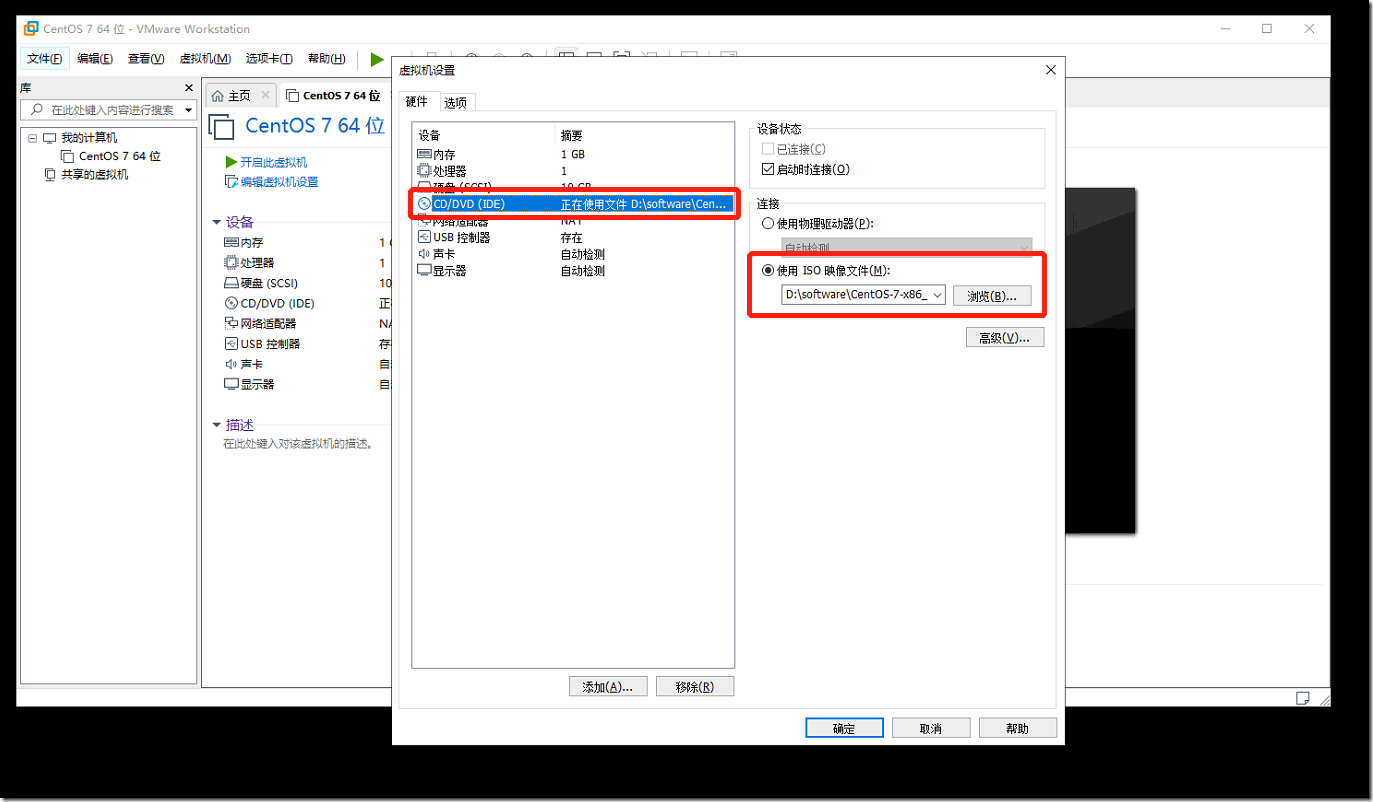Screen dimensions: 1373x802
Task: Click the VMware Workstation logo in title bar
Action: (x=31, y=29)
